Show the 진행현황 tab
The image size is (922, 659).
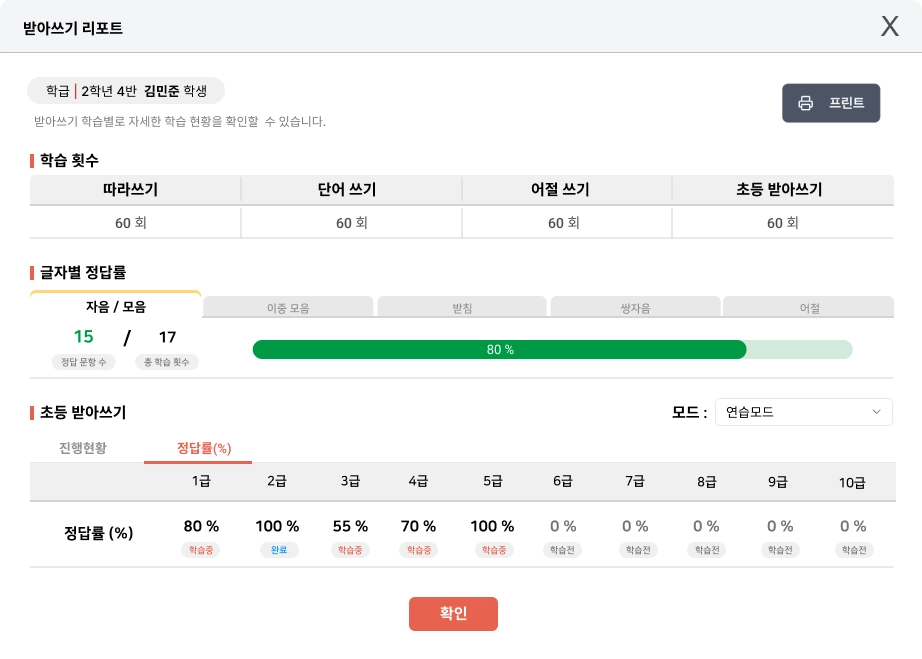[83, 448]
